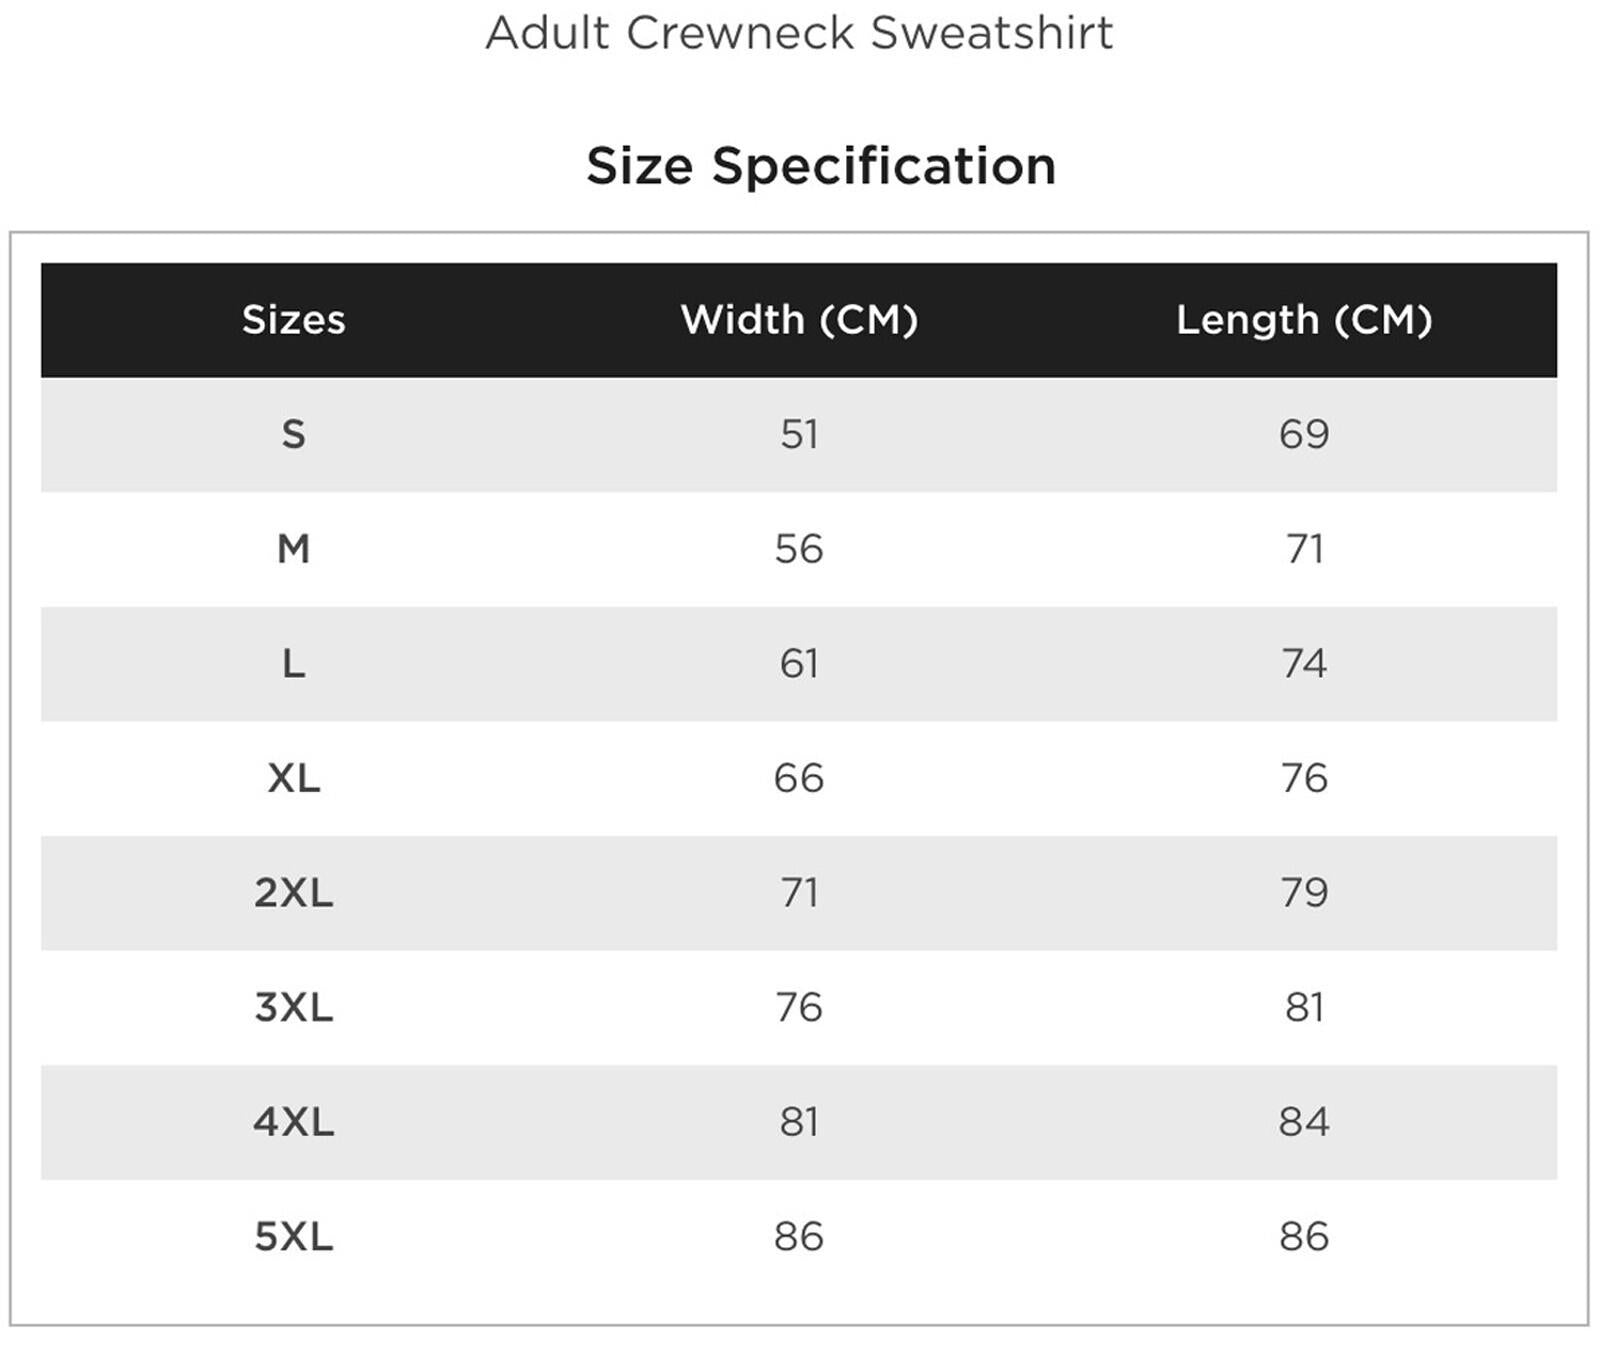Click length value 84 for size 4XL
Screen dimensions: 1600x1345
pyautogui.click(x=1304, y=1122)
